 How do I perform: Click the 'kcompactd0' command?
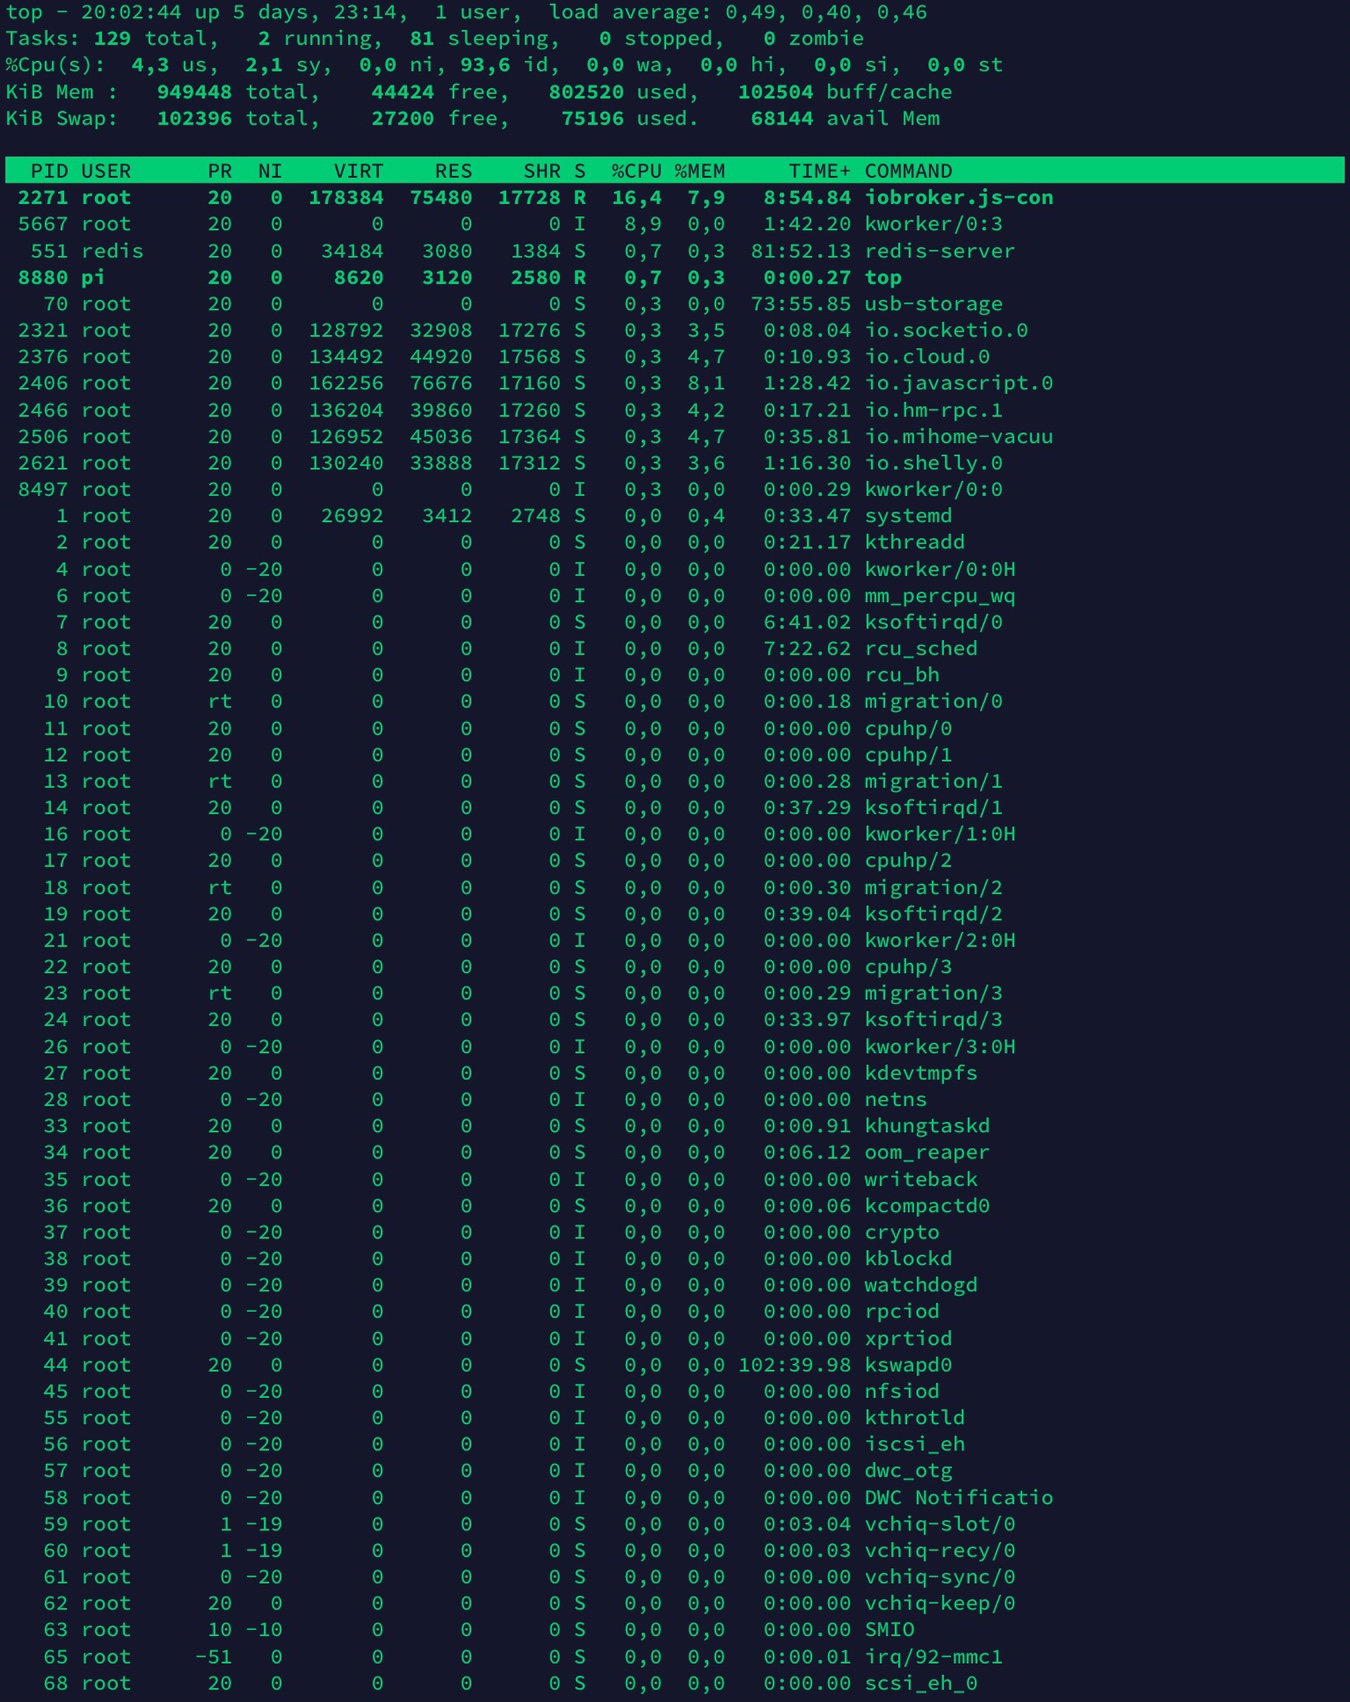927,1206
